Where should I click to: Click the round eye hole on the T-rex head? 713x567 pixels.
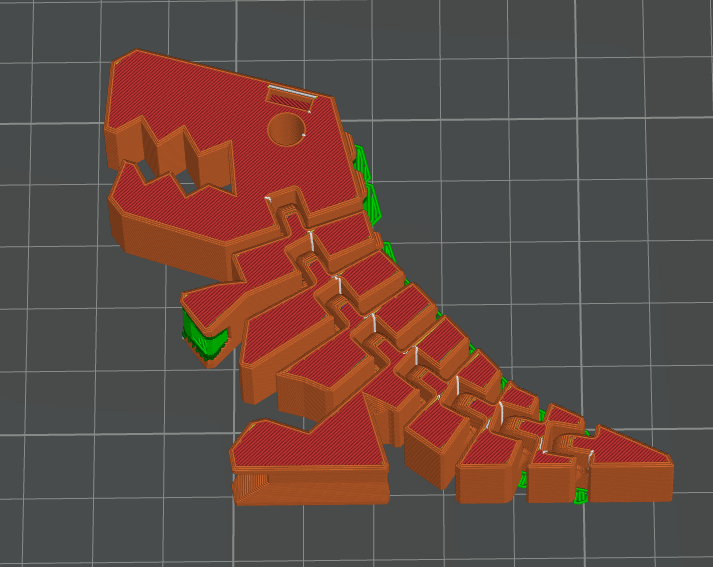pyautogui.click(x=286, y=129)
